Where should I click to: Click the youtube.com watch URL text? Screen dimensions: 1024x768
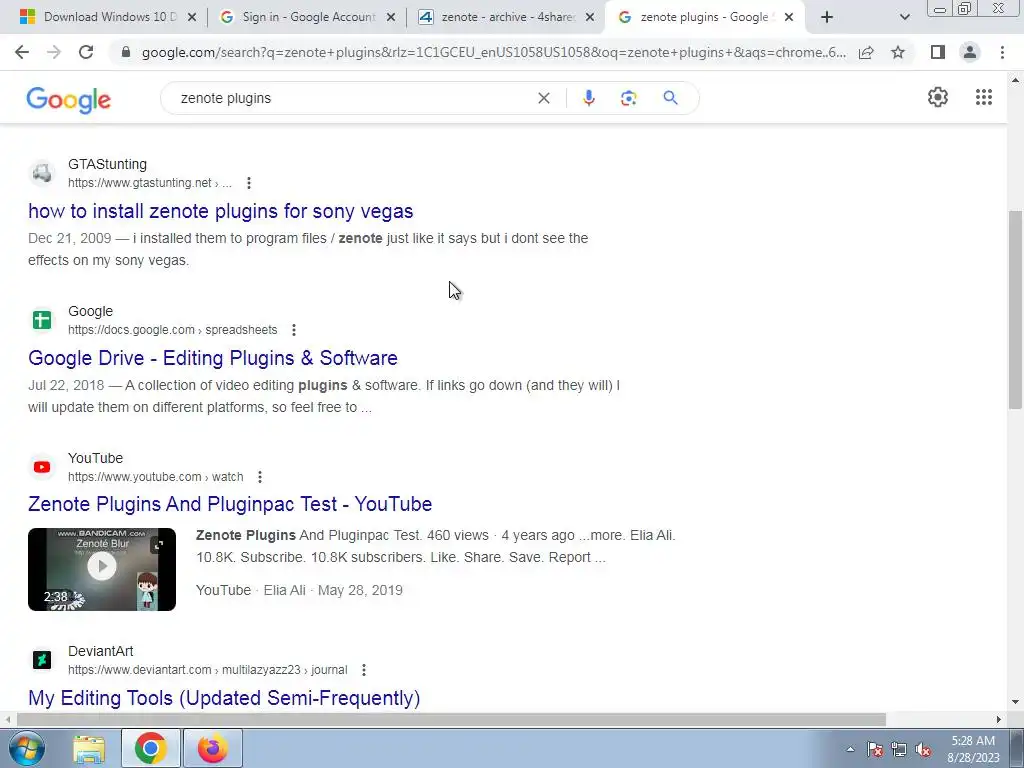(155, 477)
